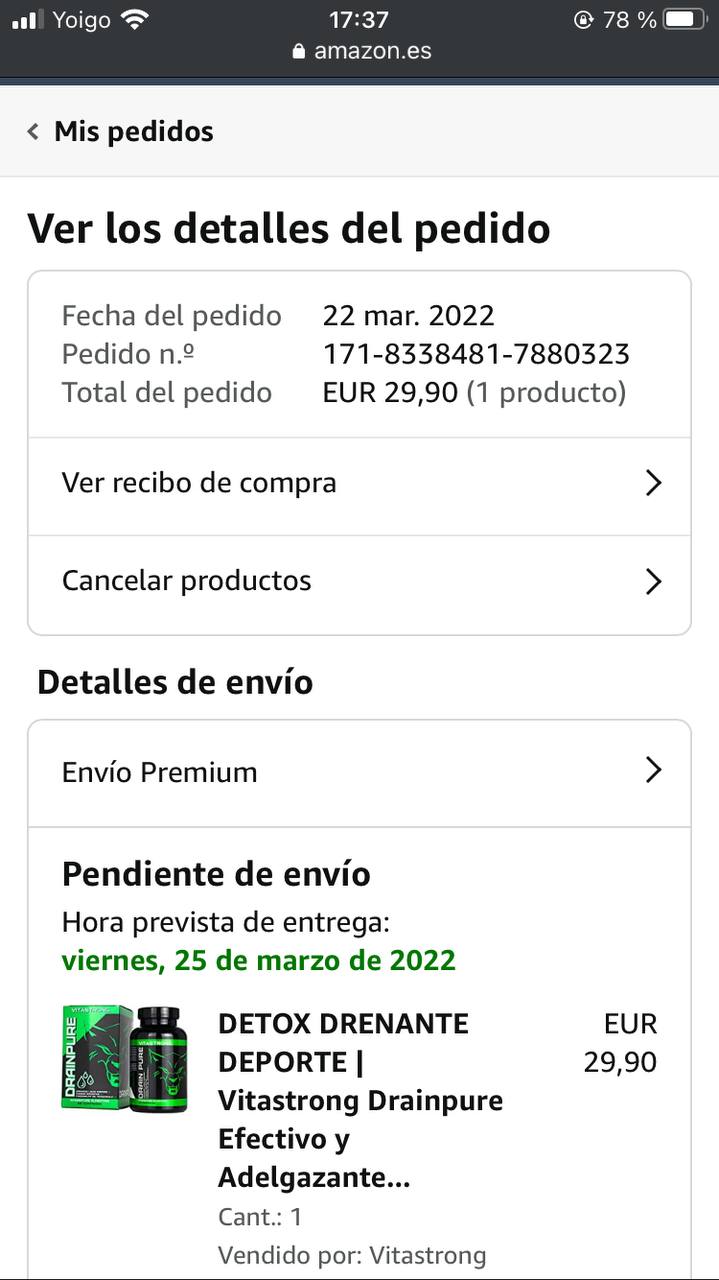Screen dimensions: 719x1280
Task: Tap the back chevron beside Mis pedidos
Action: coord(33,131)
